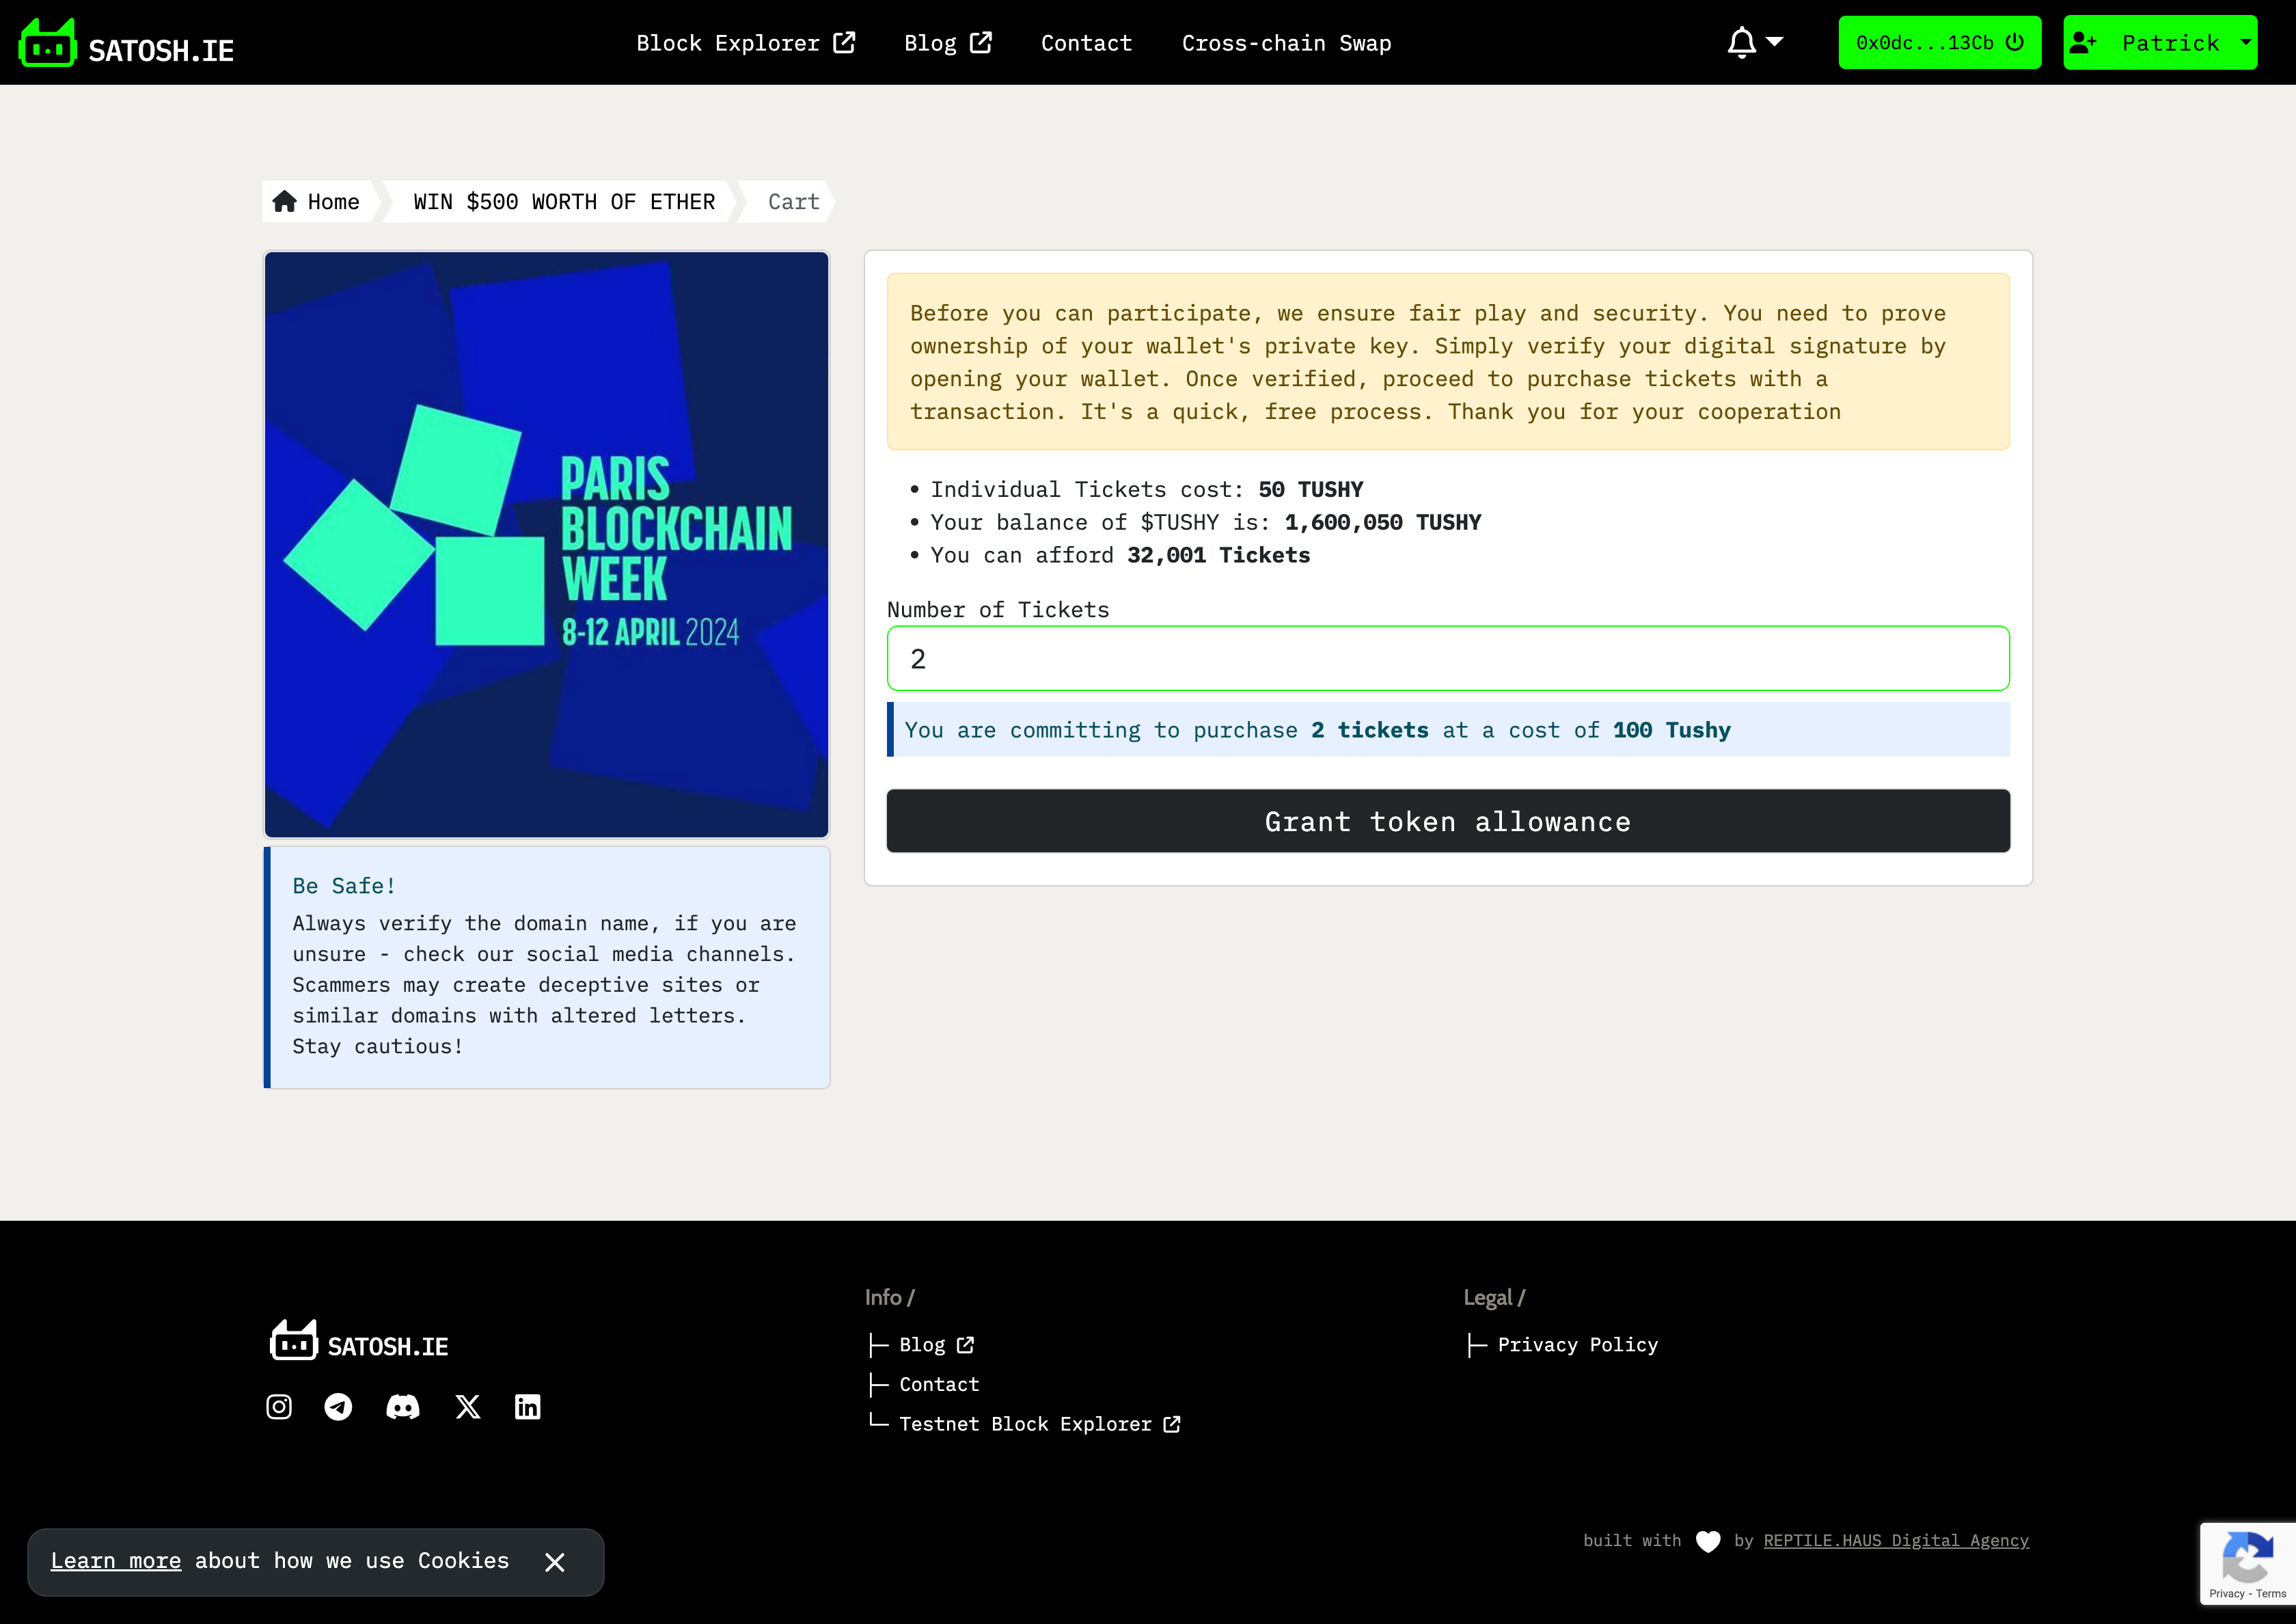
Task: Click balance '1,600,050 TUSHY' text
Action: pyautogui.click(x=1383, y=523)
